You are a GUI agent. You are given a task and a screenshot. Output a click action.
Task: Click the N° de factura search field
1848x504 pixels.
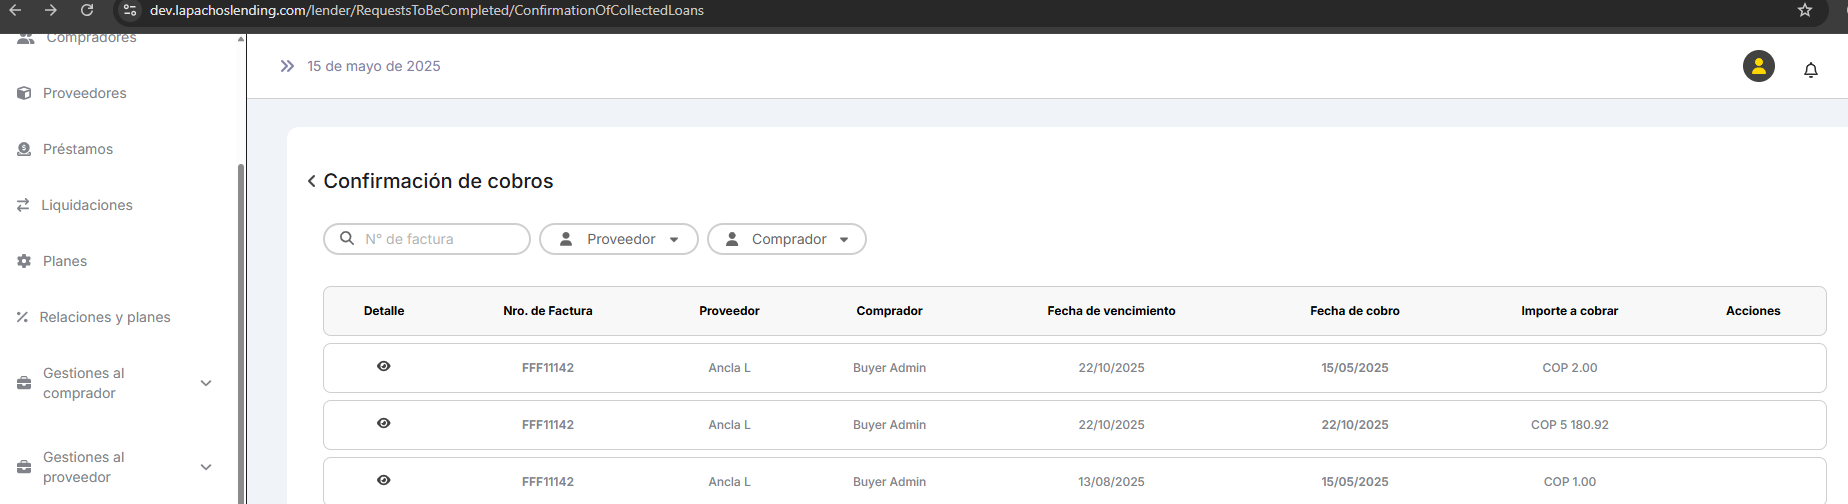(438, 239)
